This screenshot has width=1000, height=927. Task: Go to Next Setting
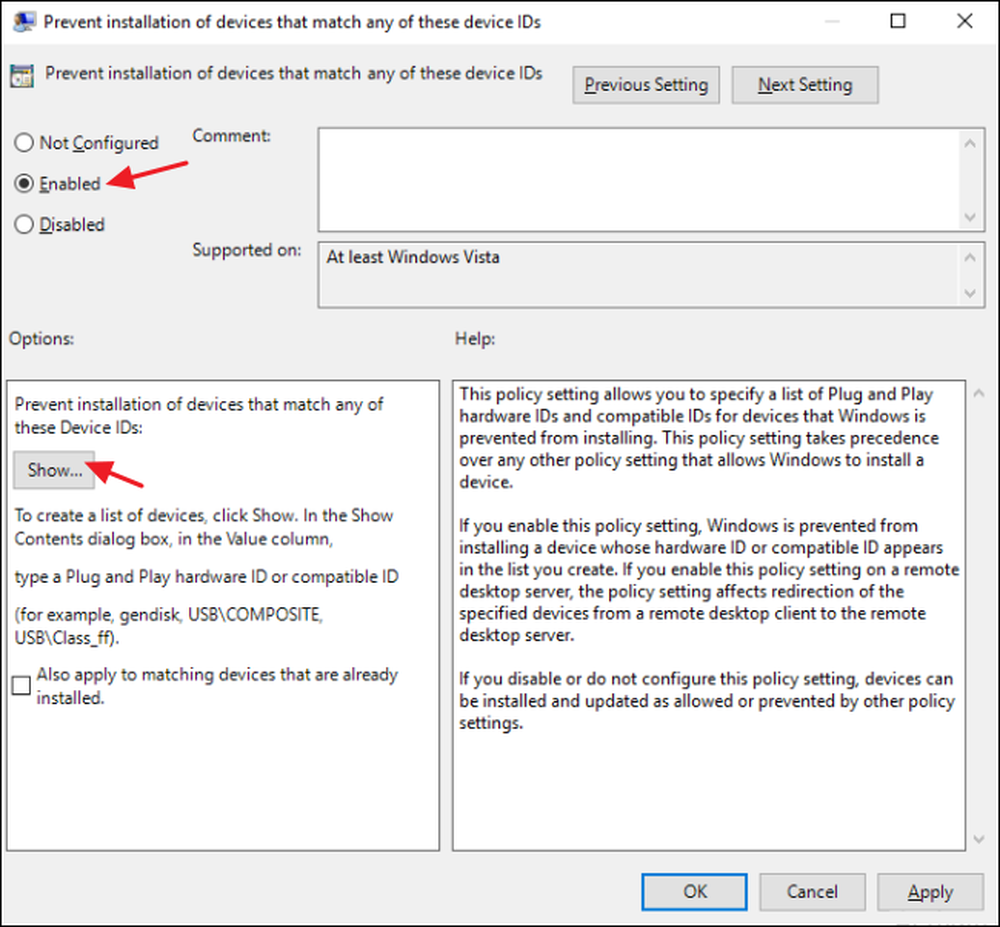pos(805,85)
